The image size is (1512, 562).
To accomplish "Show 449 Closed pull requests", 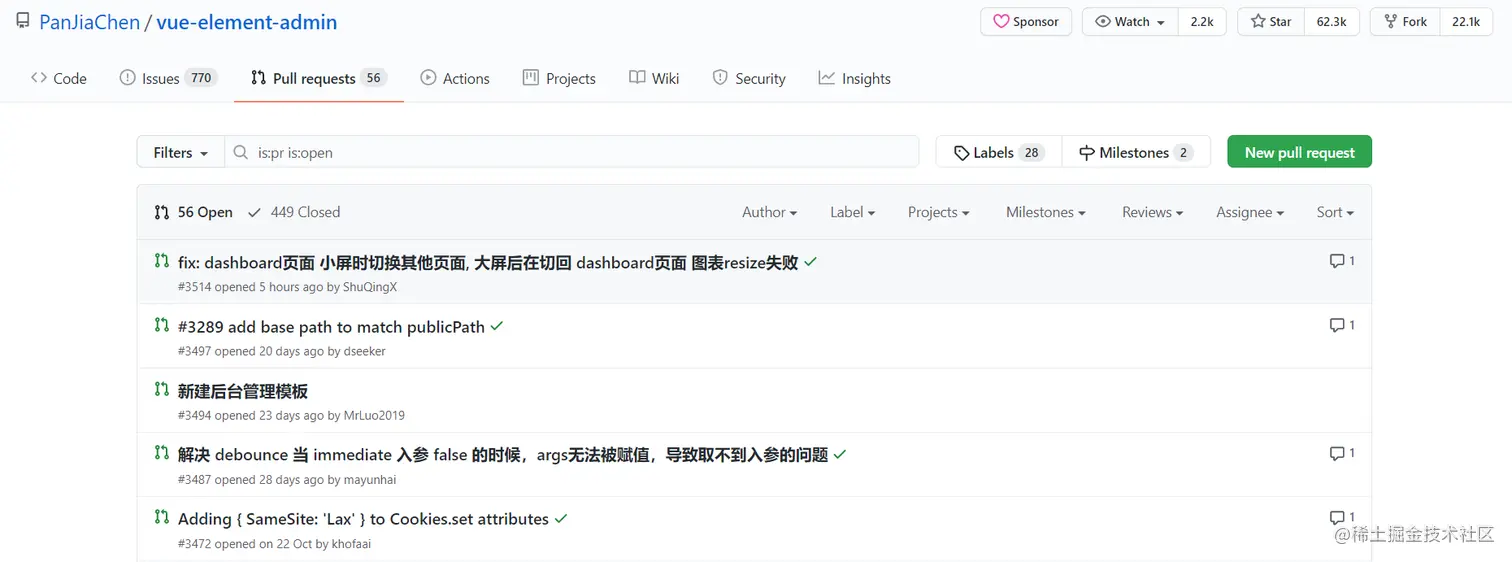I will (x=294, y=212).
